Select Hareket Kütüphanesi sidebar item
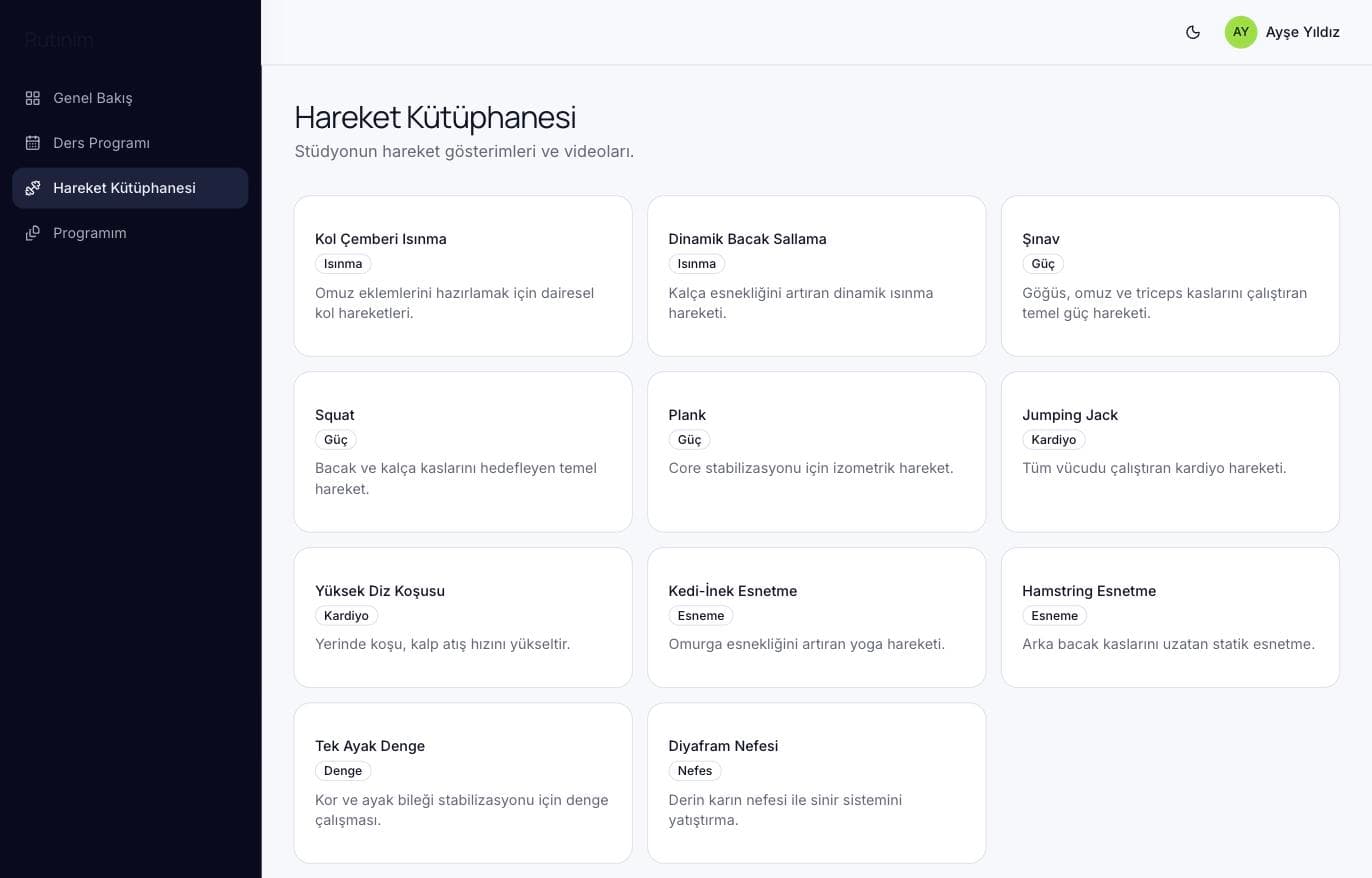Viewport: 1372px width, 878px height. [x=130, y=188]
